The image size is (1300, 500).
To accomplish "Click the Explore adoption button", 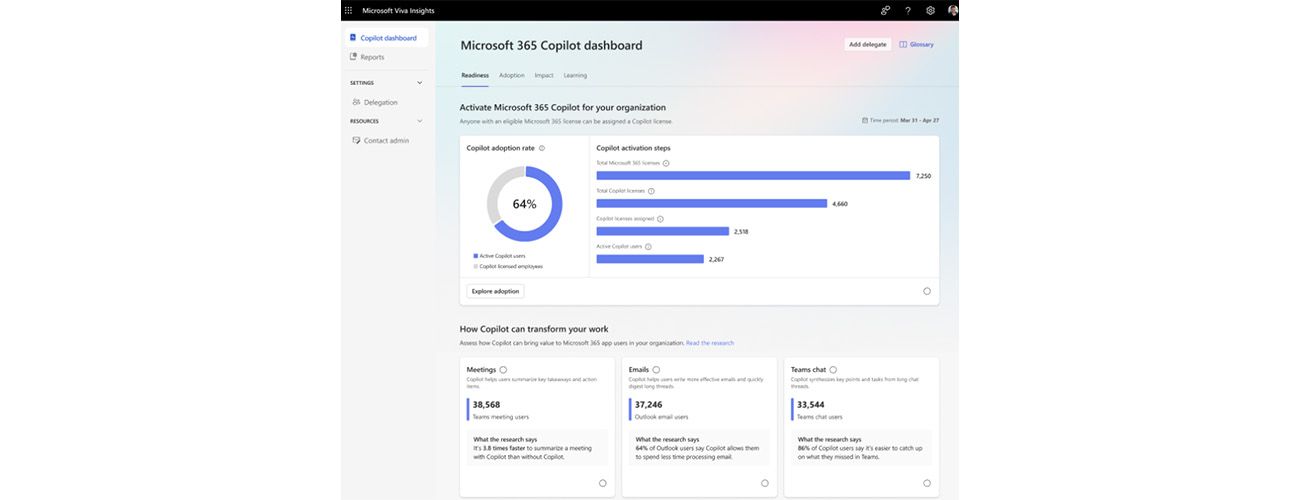I will point(495,291).
